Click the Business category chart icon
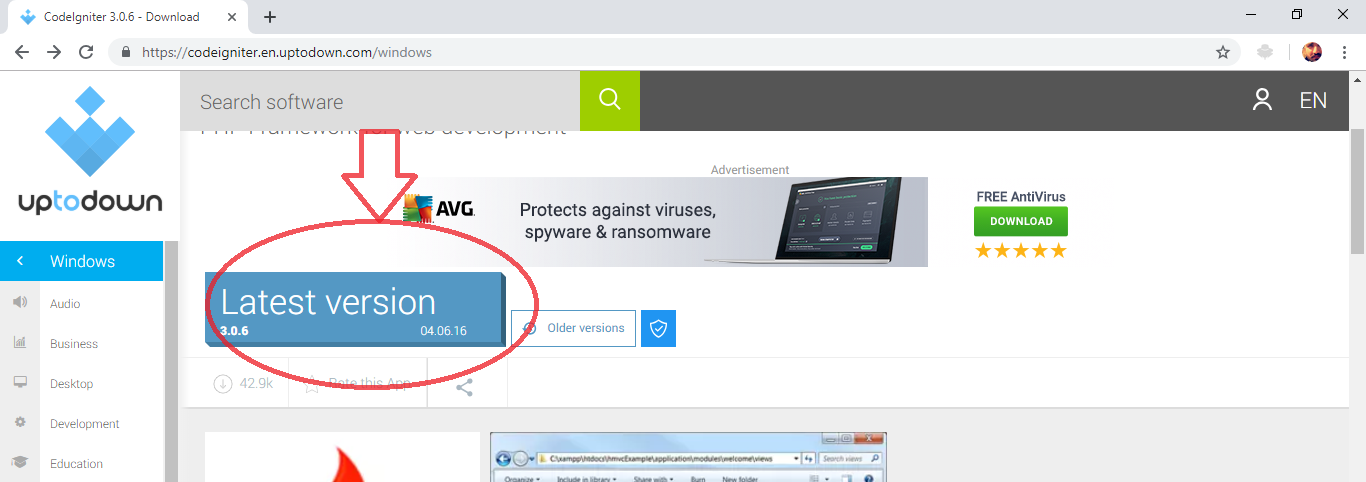1366x482 pixels. coord(19,342)
